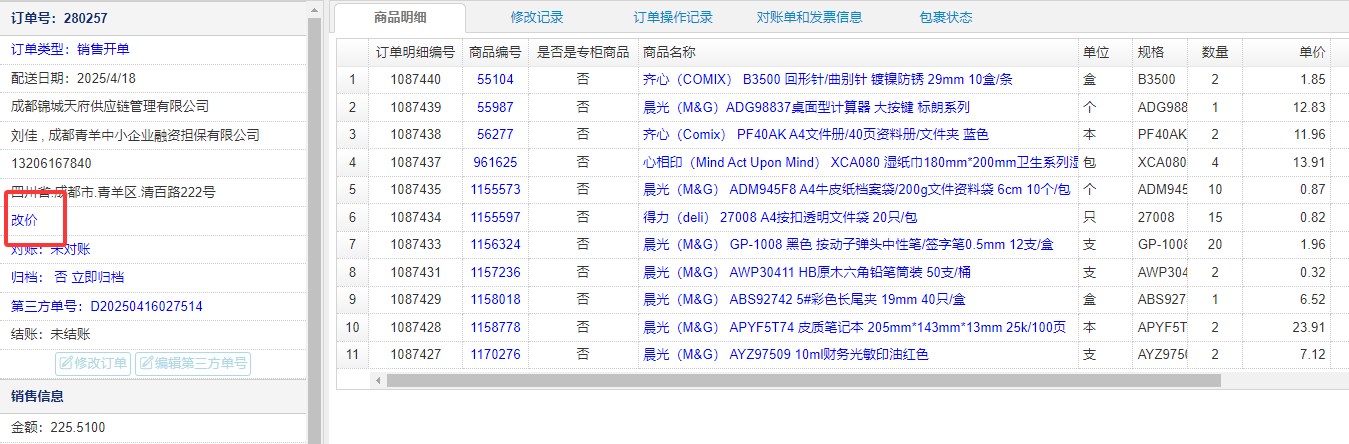Open the 齐心 B3500 回形针 product name
The width and height of the screenshot is (1349, 444).
click(x=827, y=79)
